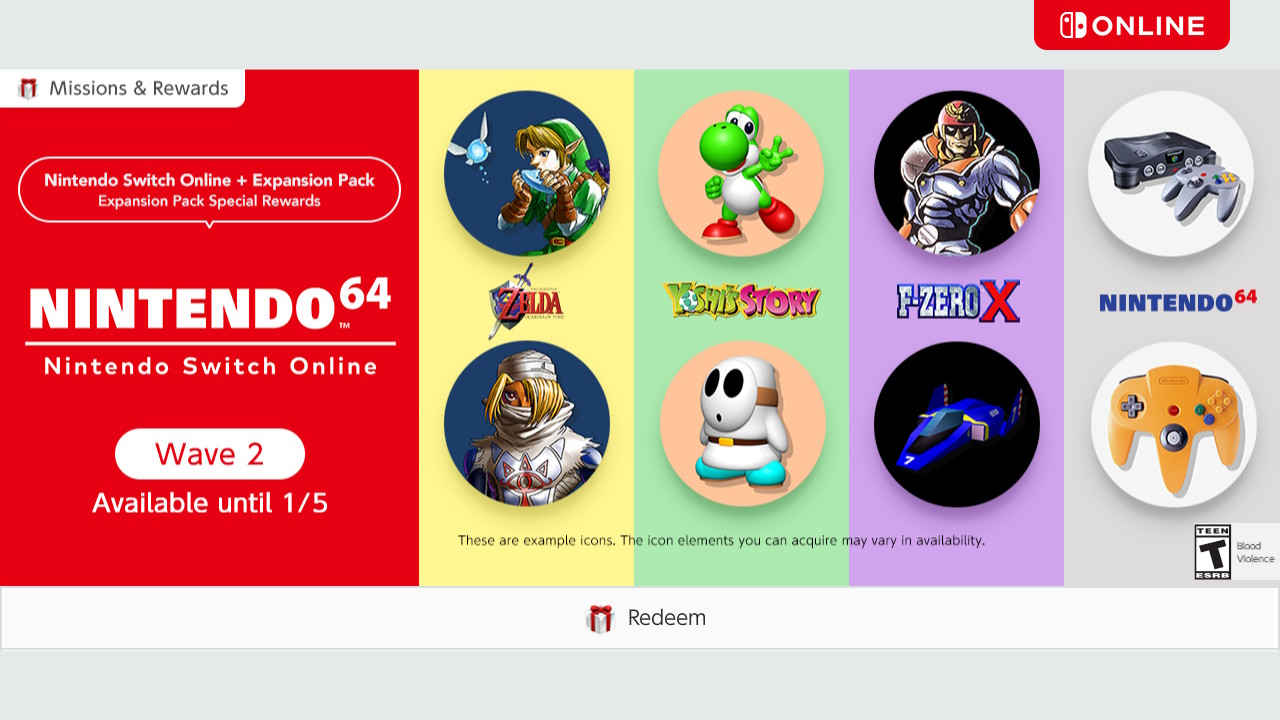Viewport: 1280px width, 720px height.
Task: Select the white Shy Guy icon
Action: (742, 424)
